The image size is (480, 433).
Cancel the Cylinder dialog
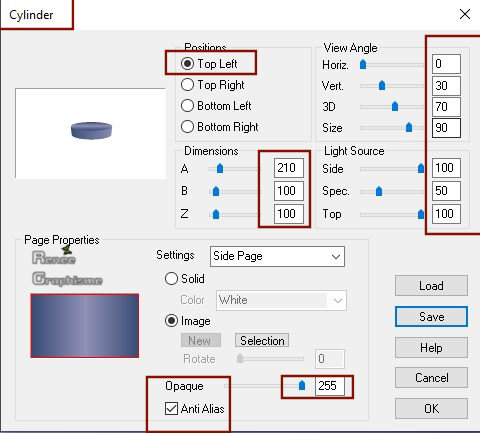(x=431, y=378)
